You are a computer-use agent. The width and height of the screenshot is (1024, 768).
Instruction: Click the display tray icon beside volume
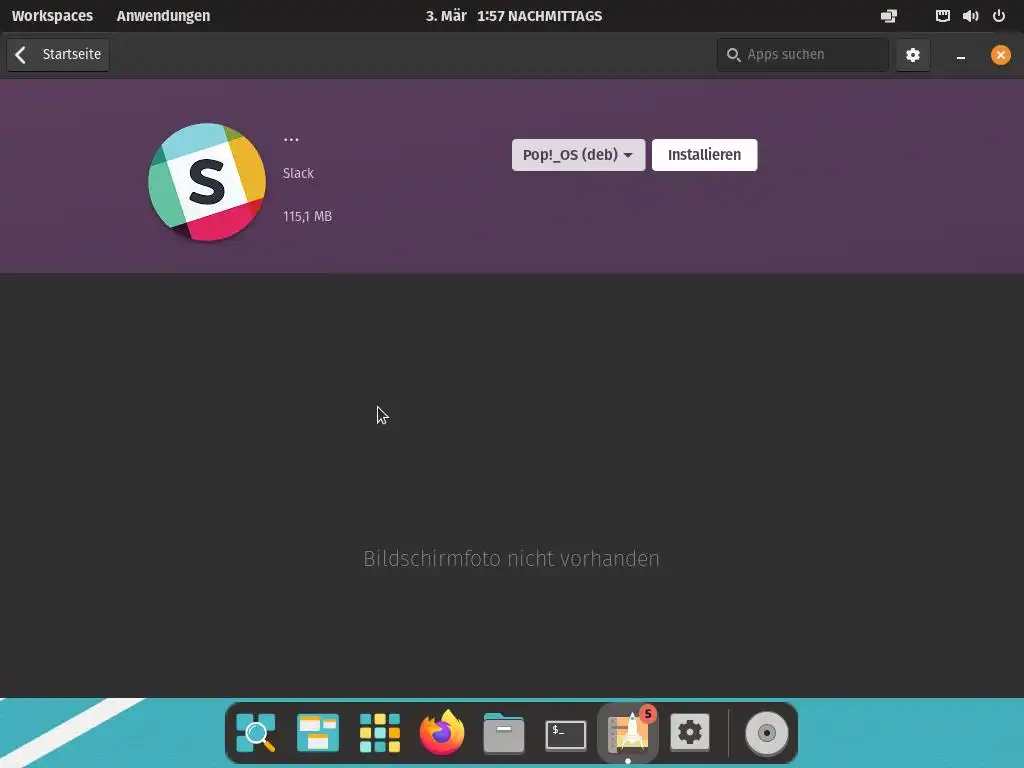pos(942,16)
